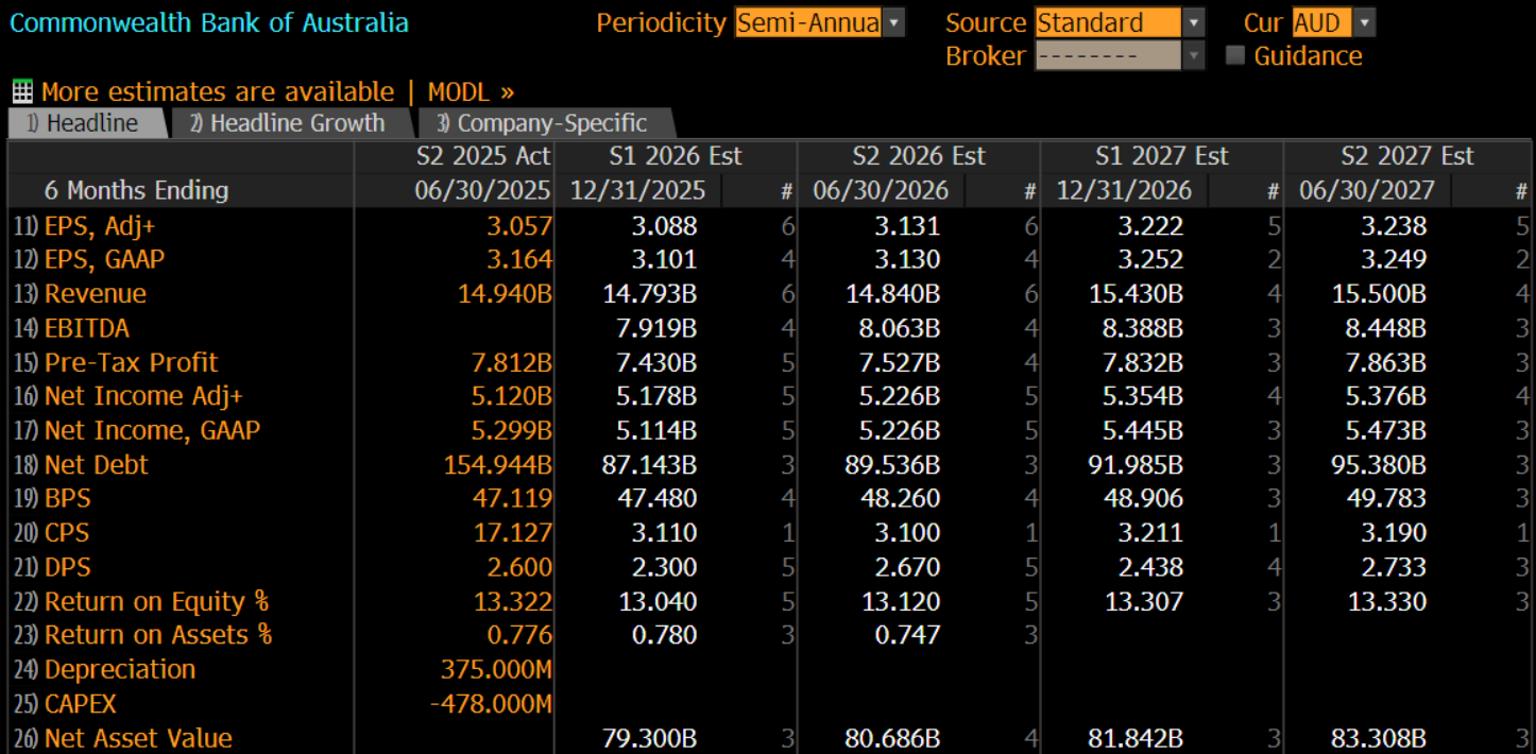Click the grid icon beside More estimates
This screenshot has width=1536, height=754.
pyautogui.click(x=22, y=92)
